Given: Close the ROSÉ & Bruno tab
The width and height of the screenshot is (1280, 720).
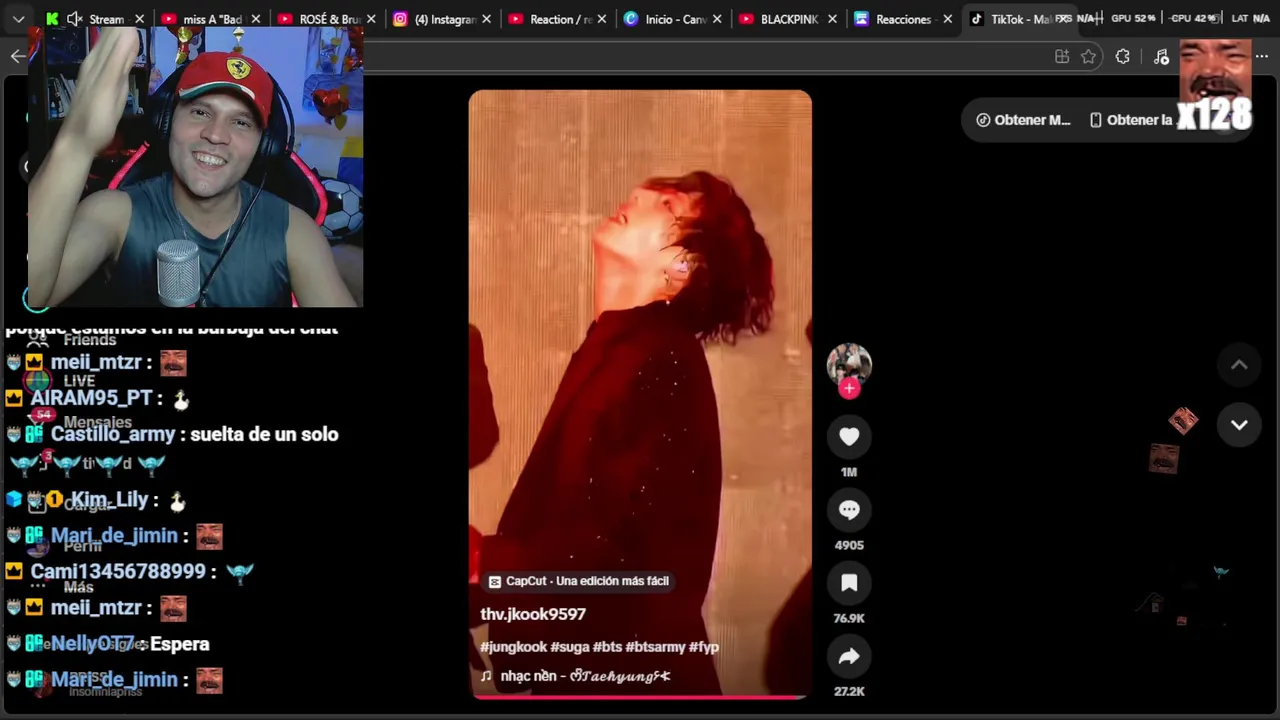Looking at the screenshot, I should point(371,19).
